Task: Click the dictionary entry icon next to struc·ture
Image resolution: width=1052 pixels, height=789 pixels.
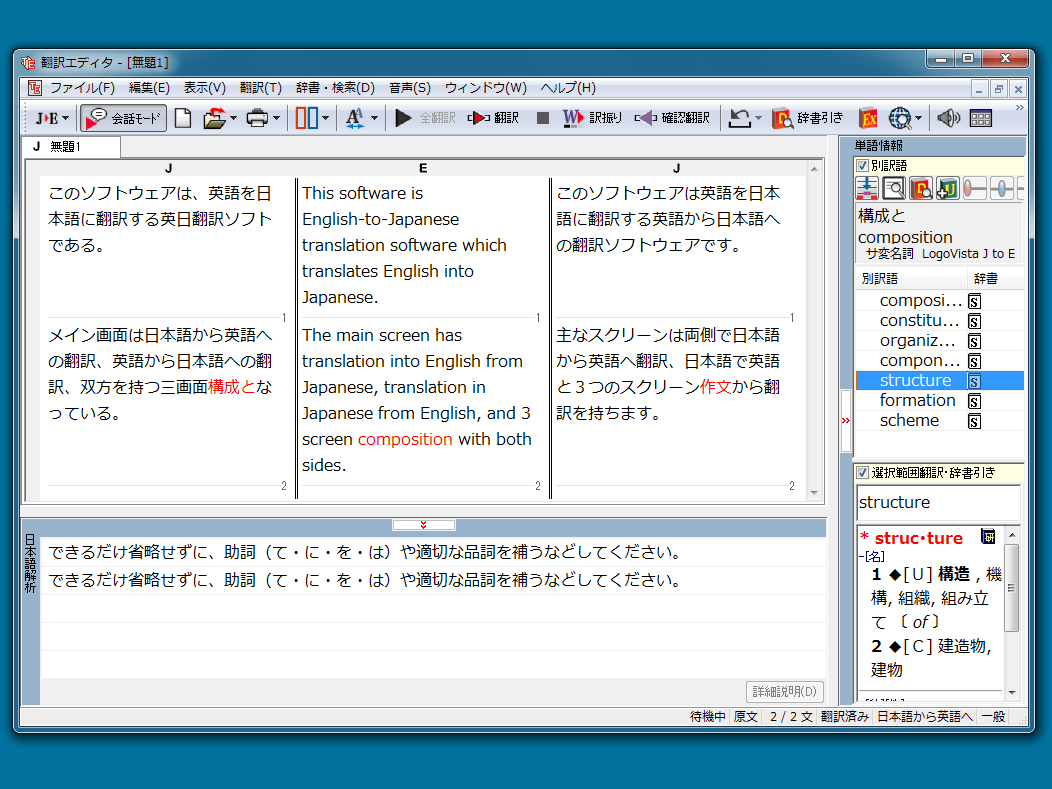Action: (988, 537)
